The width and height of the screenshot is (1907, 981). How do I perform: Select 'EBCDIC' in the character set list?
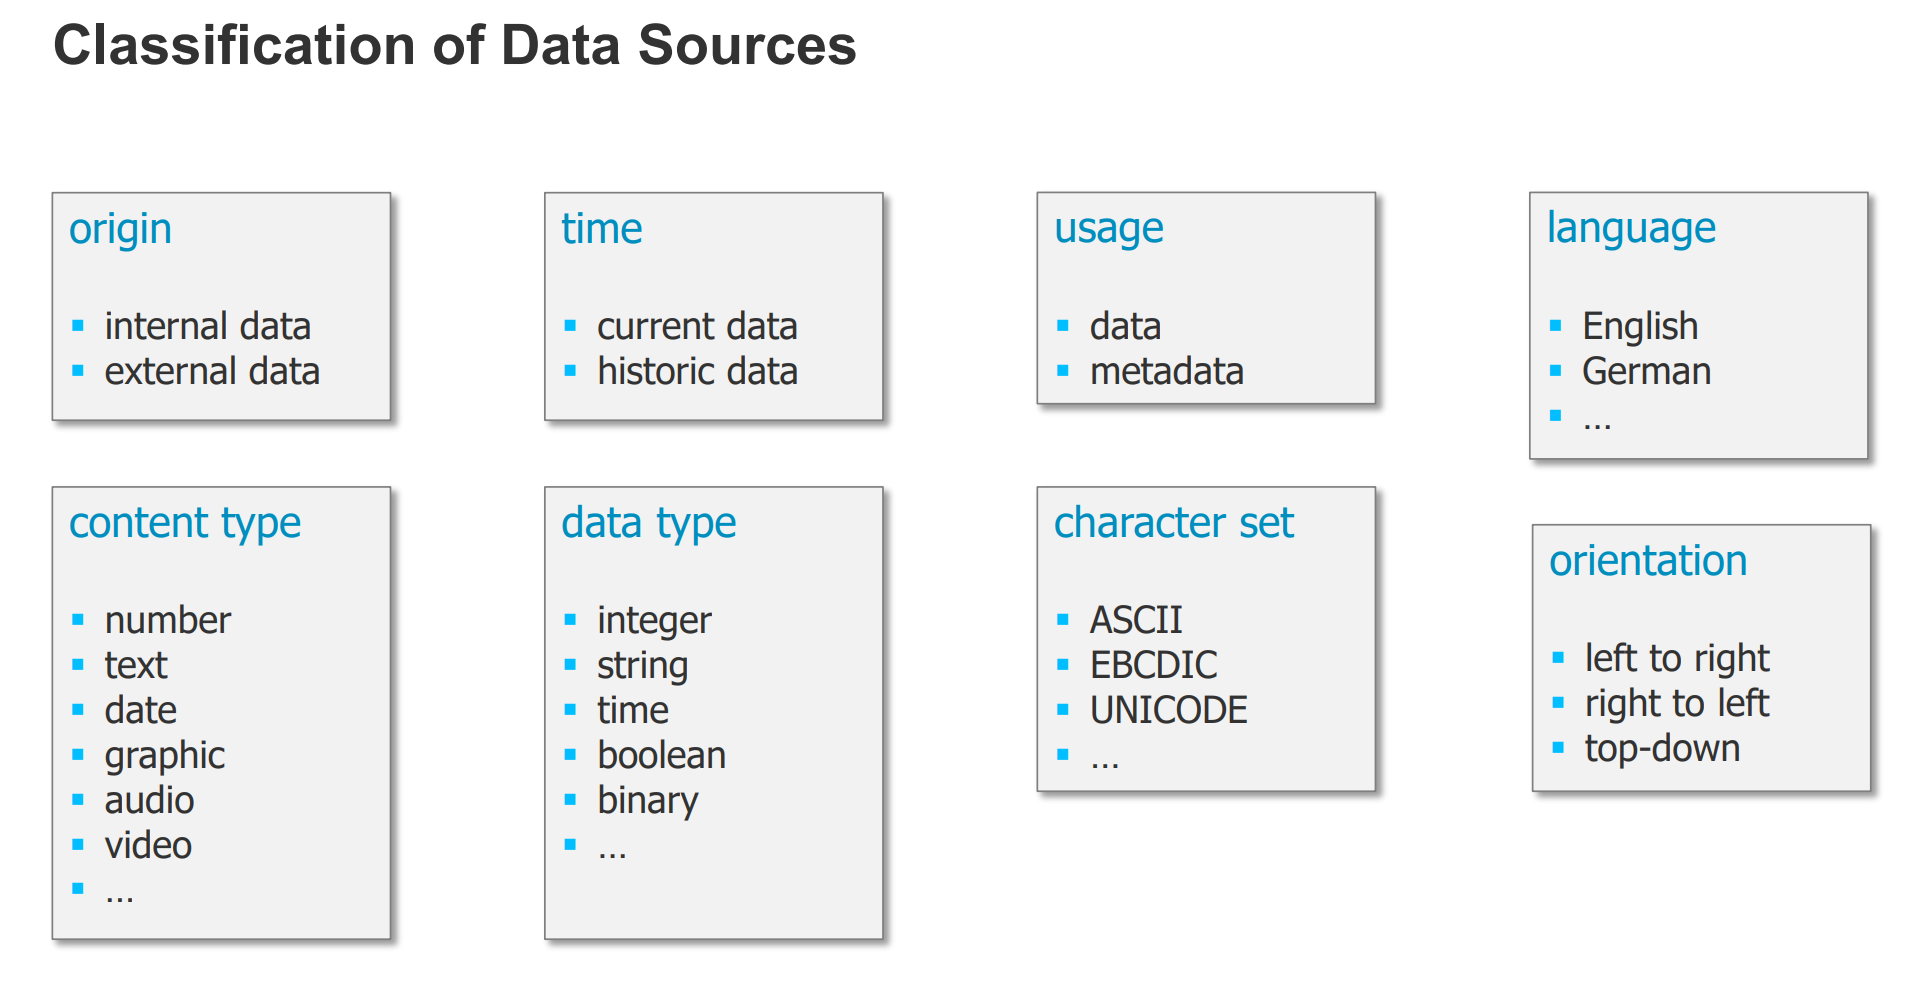click(1153, 665)
